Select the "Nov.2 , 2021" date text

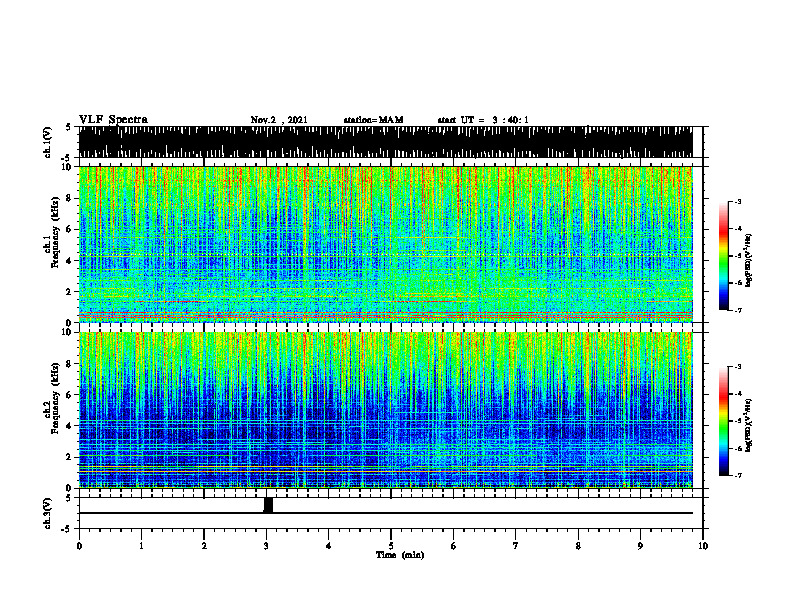point(279,120)
